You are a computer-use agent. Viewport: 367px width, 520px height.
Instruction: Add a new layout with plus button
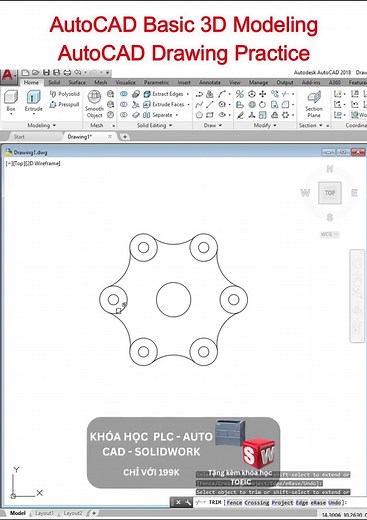pos(94,513)
